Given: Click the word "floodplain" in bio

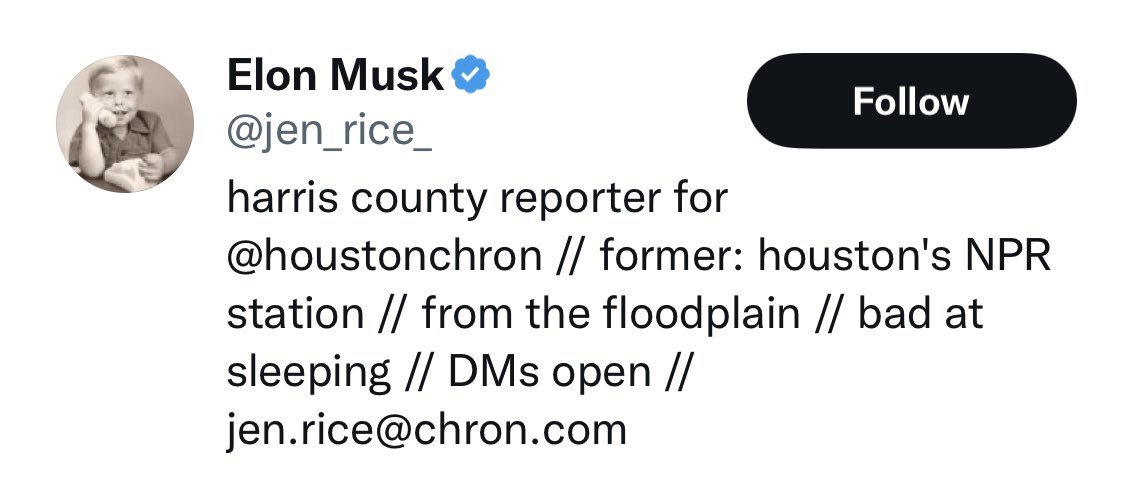Looking at the screenshot, I should [701, 314].
